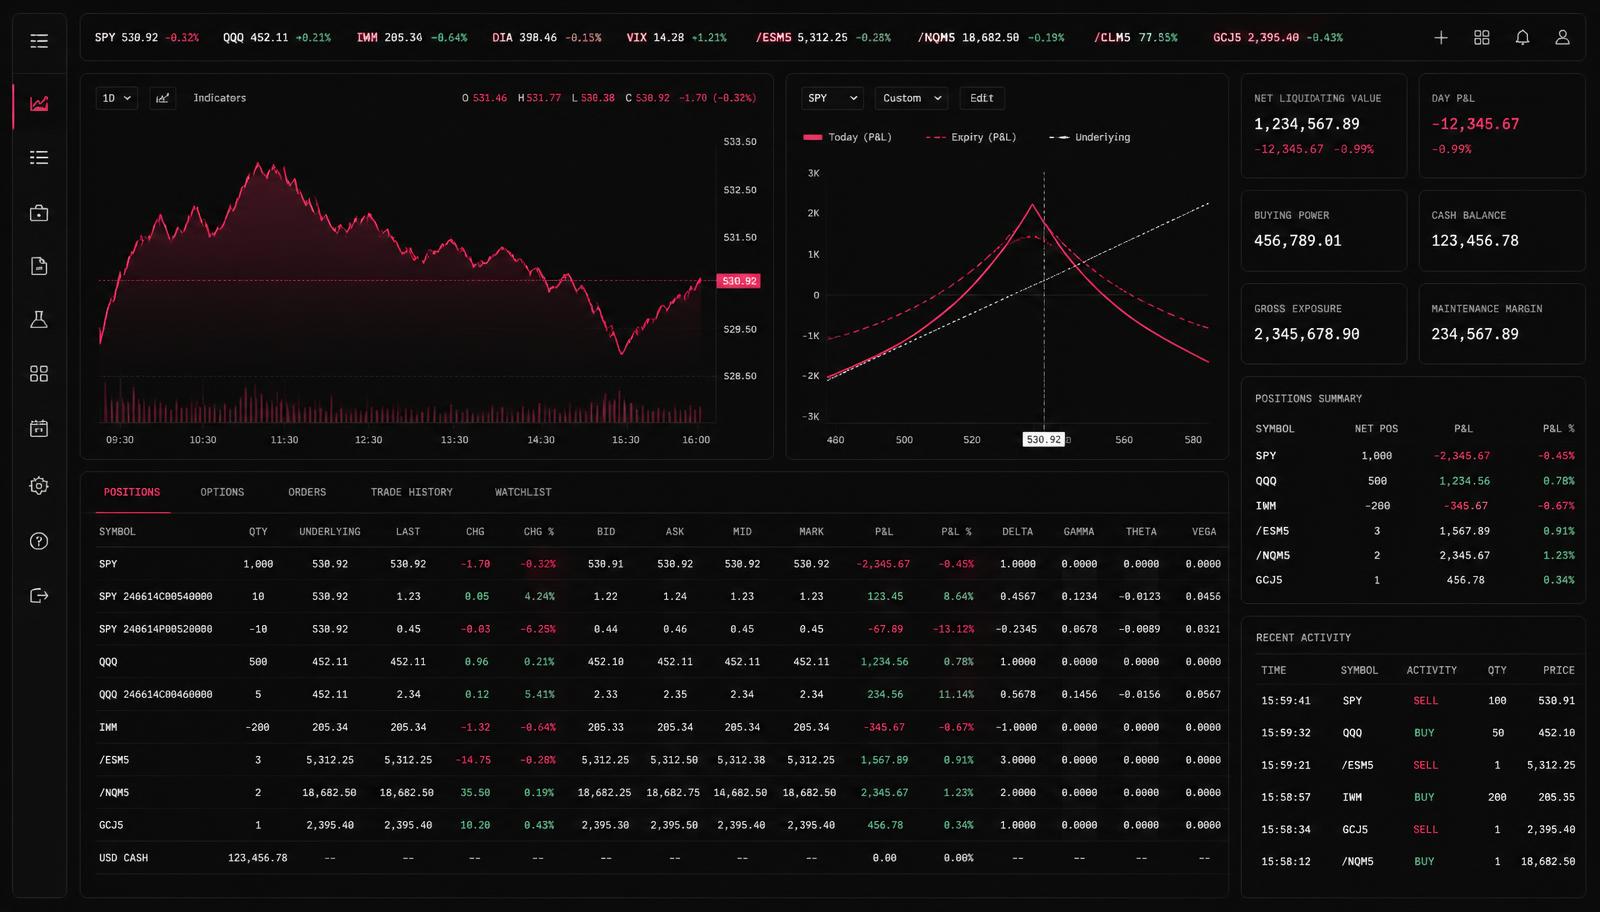Open the four-square apps sidebar icon
The image size is (1600, 912).
(39, 373)
